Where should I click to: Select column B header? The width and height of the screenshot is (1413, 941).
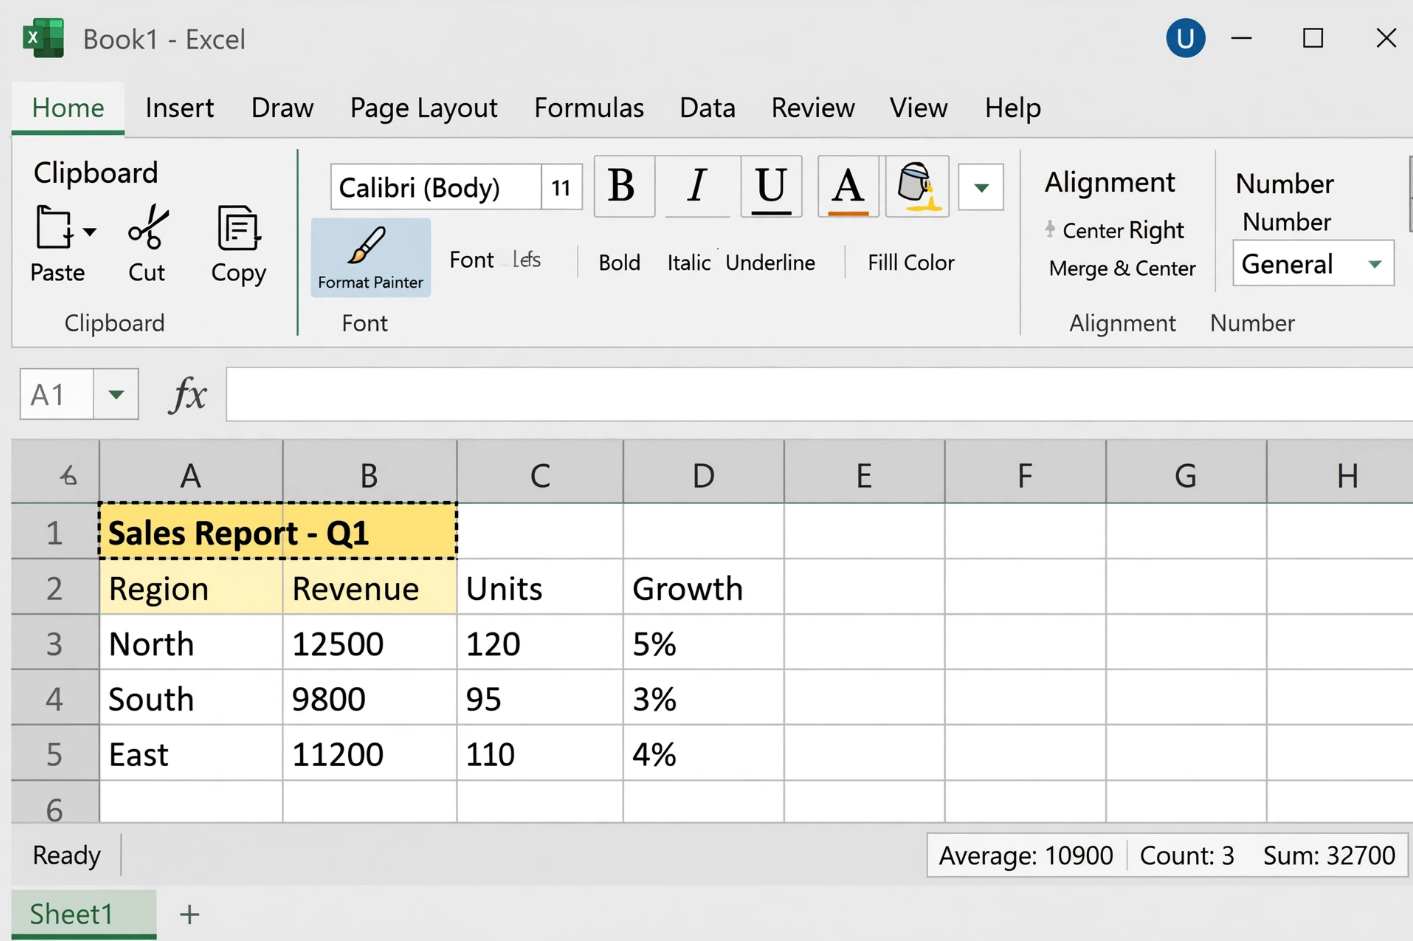point(370,473)
